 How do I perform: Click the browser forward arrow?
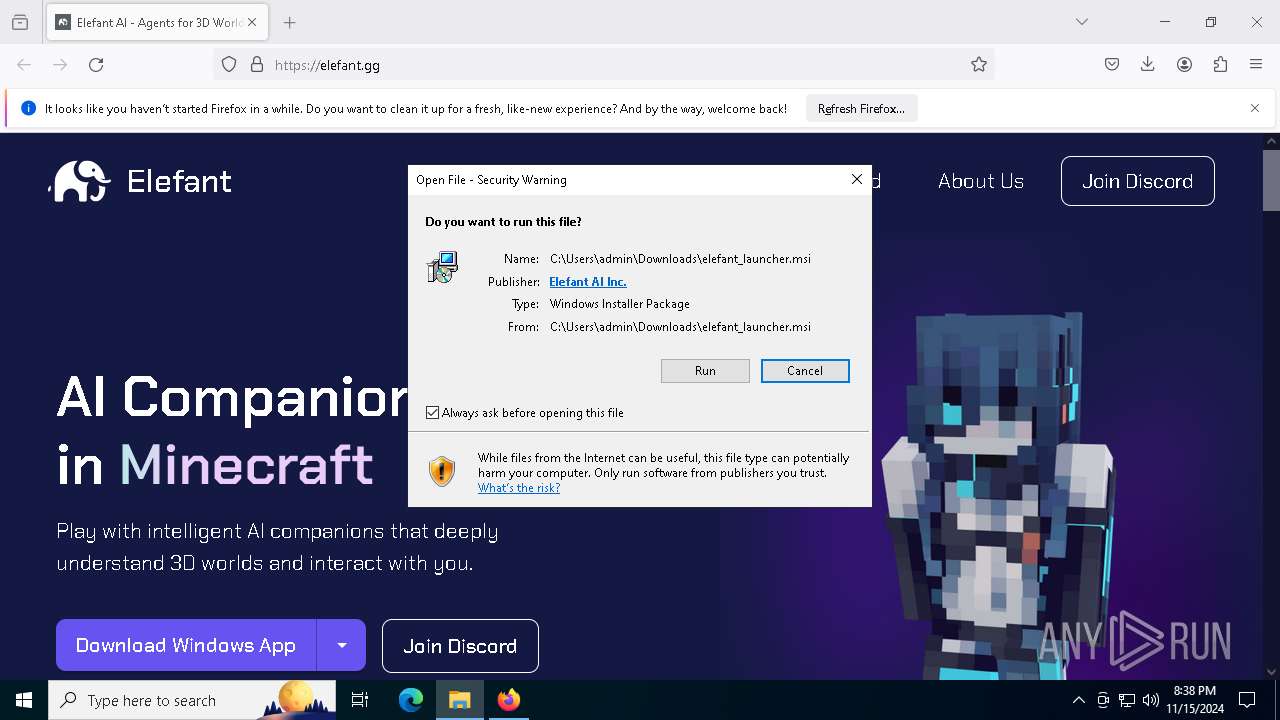pos(60,65)
